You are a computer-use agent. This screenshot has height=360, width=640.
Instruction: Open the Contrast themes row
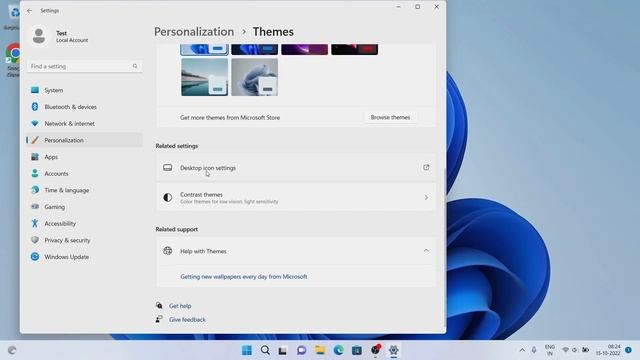[x=296, y=198]
